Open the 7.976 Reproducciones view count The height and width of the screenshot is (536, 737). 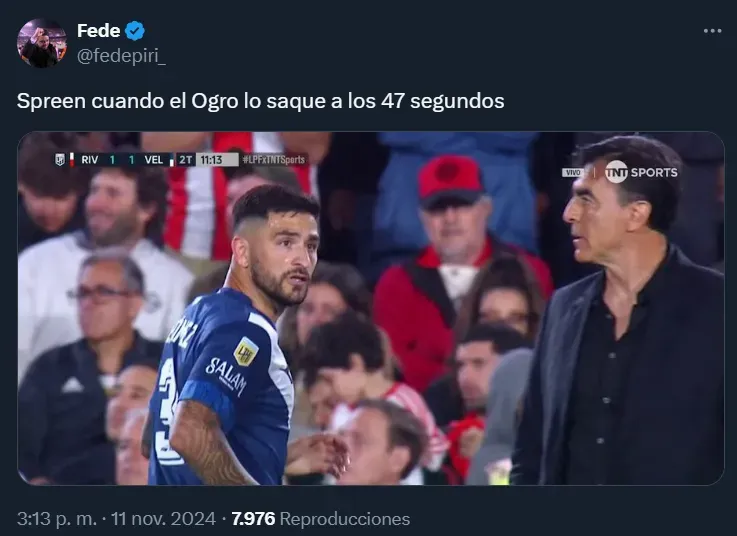(321, 519)
